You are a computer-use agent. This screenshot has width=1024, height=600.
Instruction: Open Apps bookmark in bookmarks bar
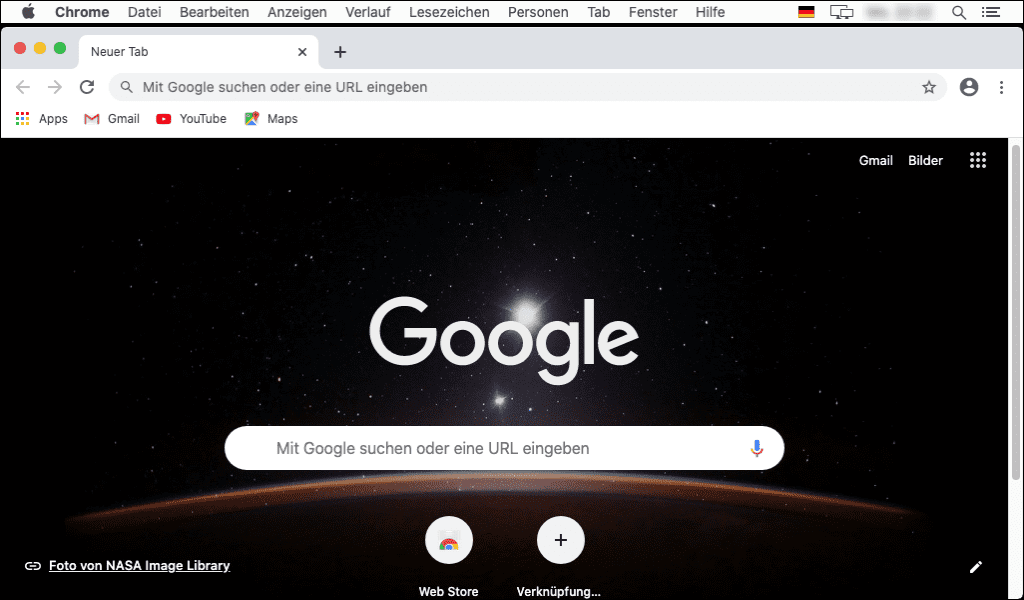(x=41, y=118)
